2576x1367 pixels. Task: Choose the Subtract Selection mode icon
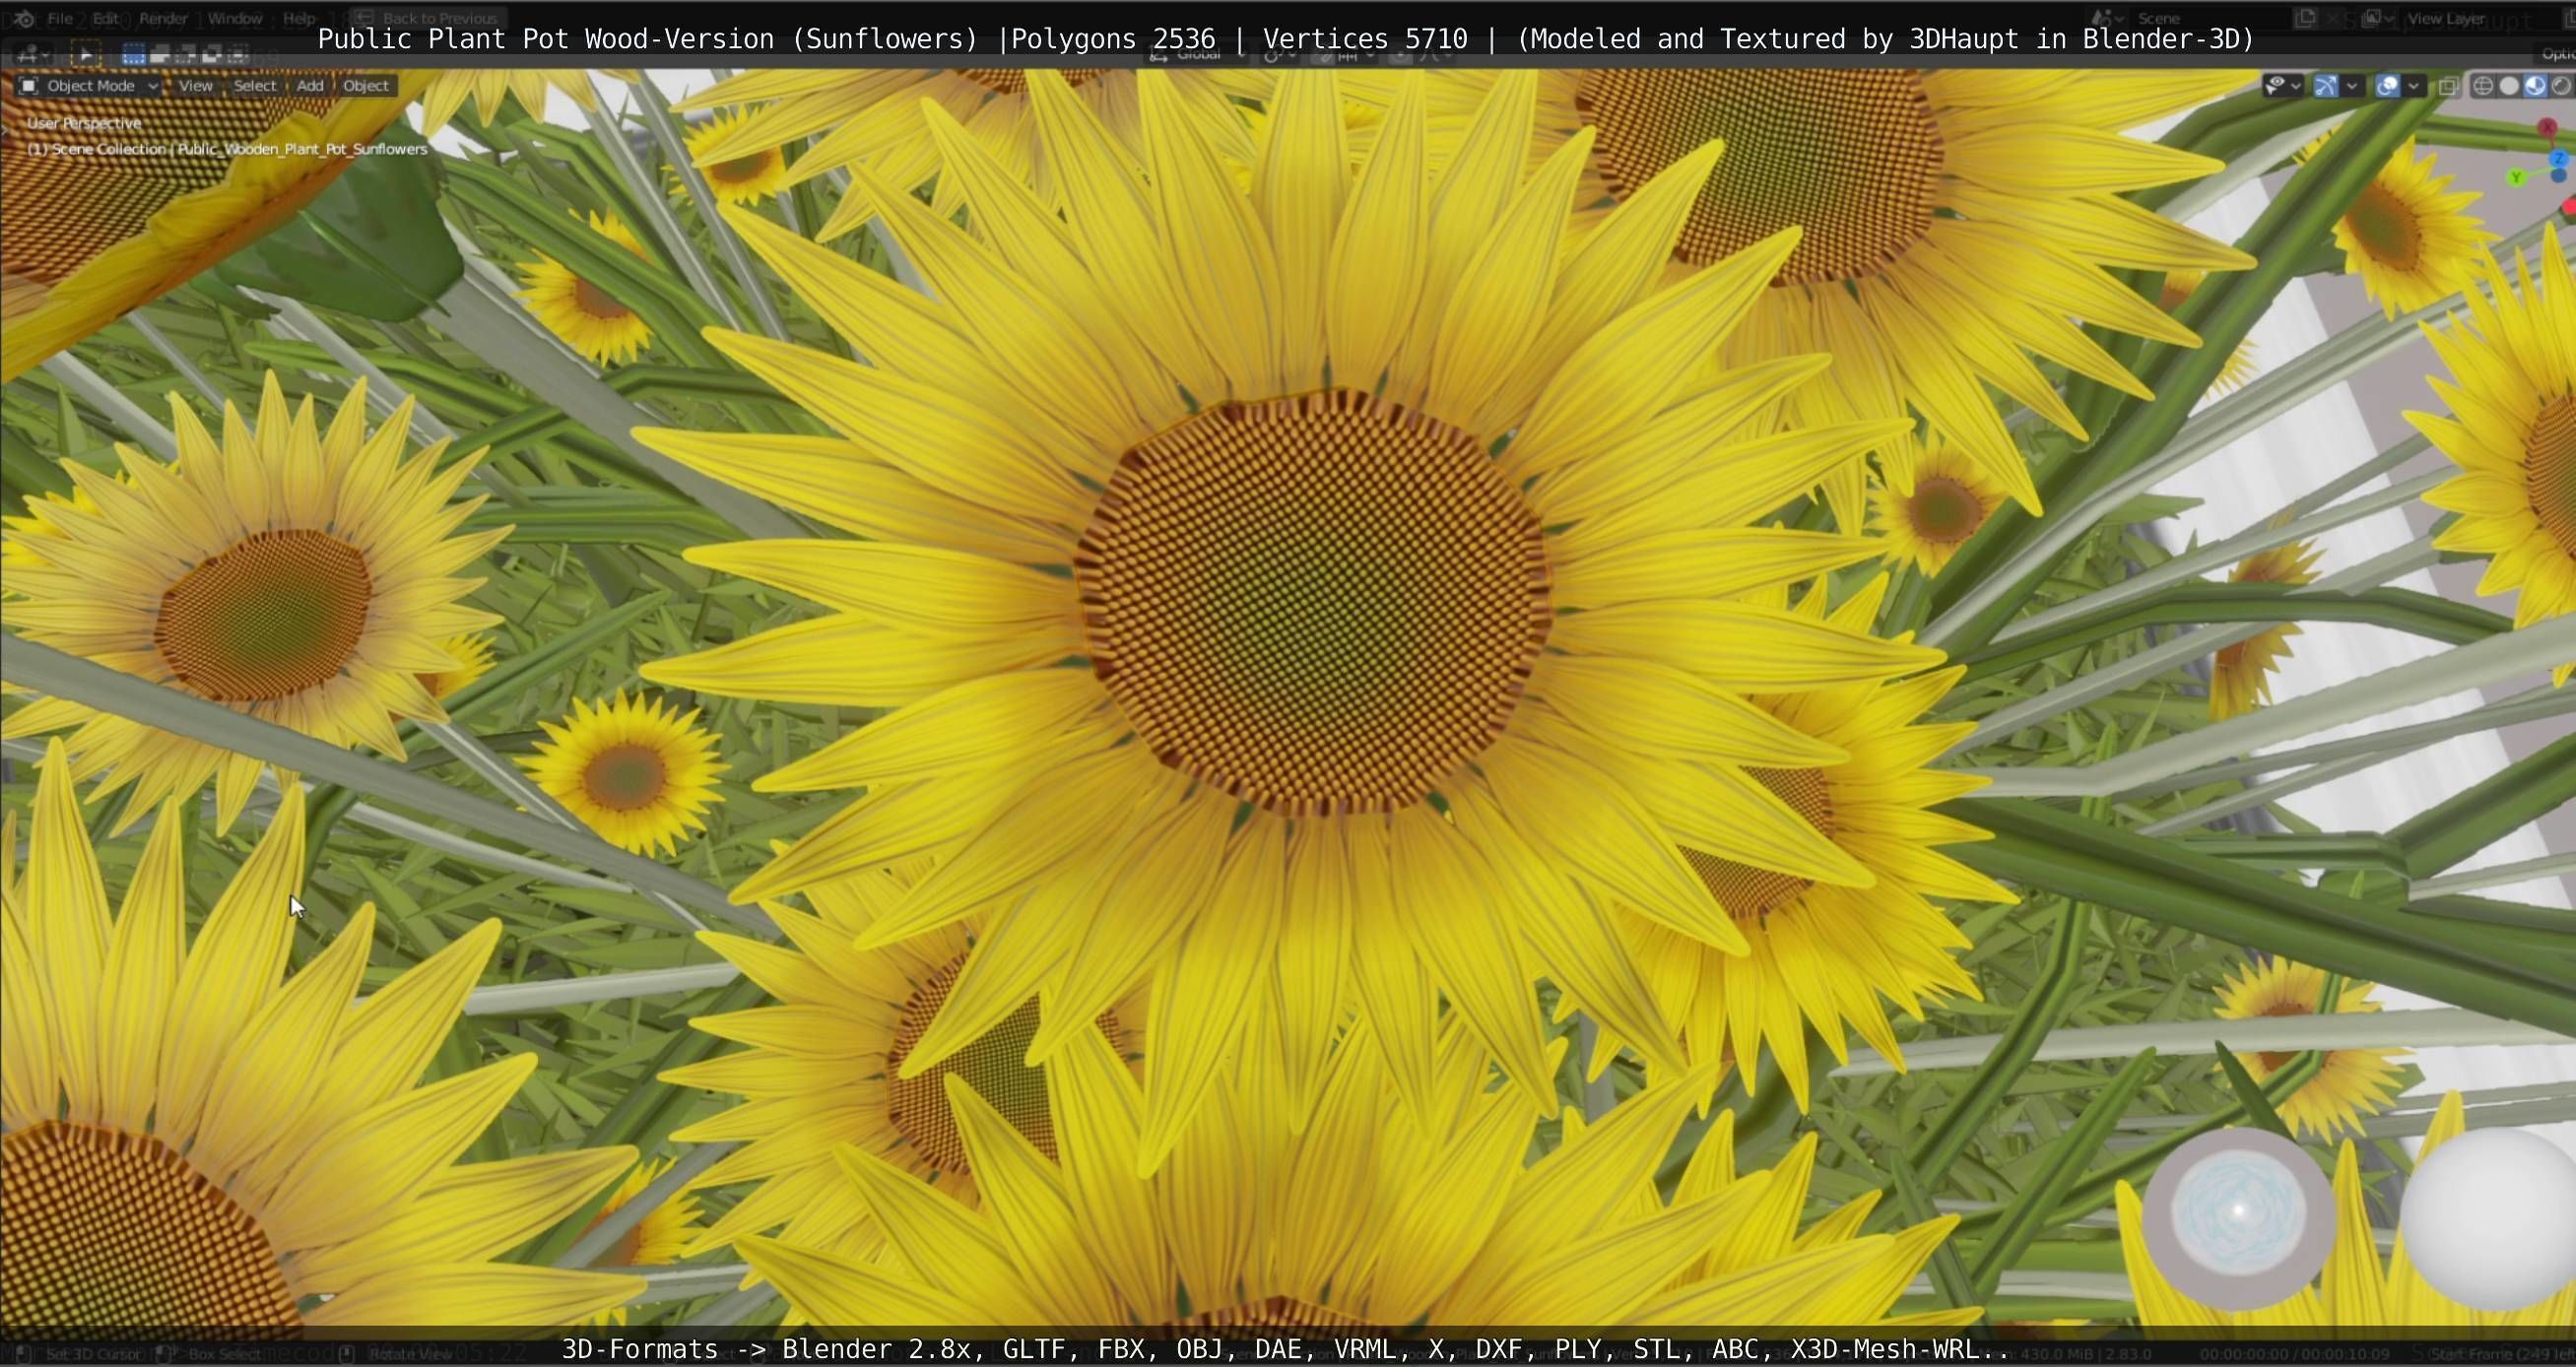tap(186, 55)
